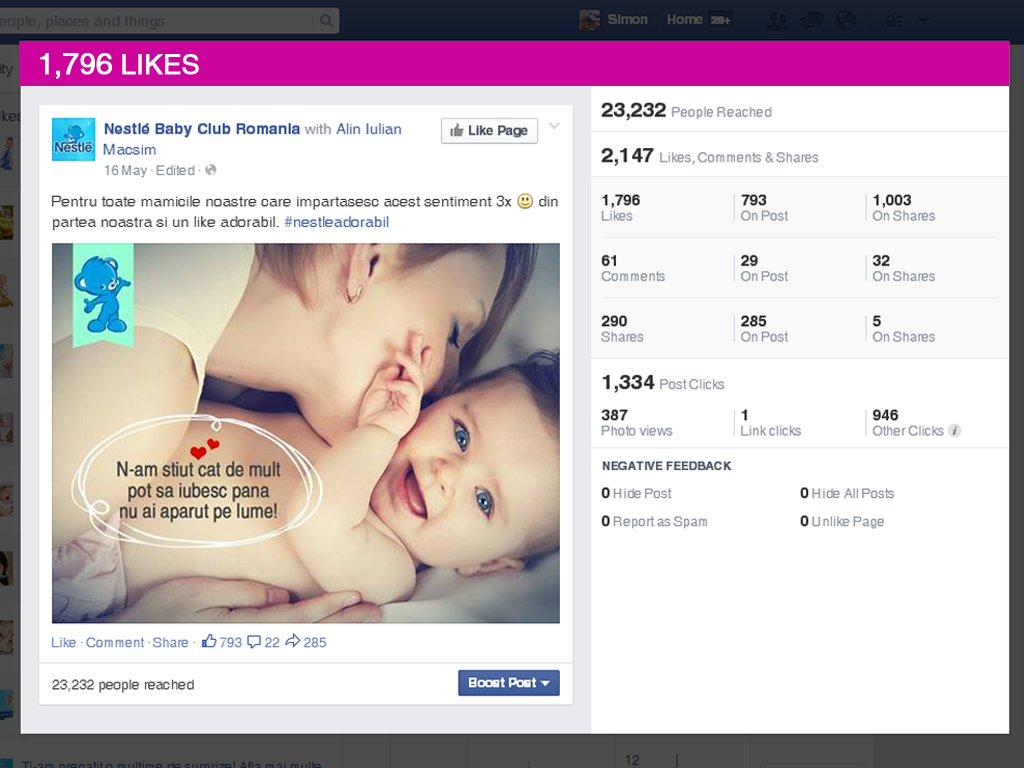The height and width of the screenshot is (768, 1024).
Task: Click the search magnifier icon
Action: click(326, 21)
